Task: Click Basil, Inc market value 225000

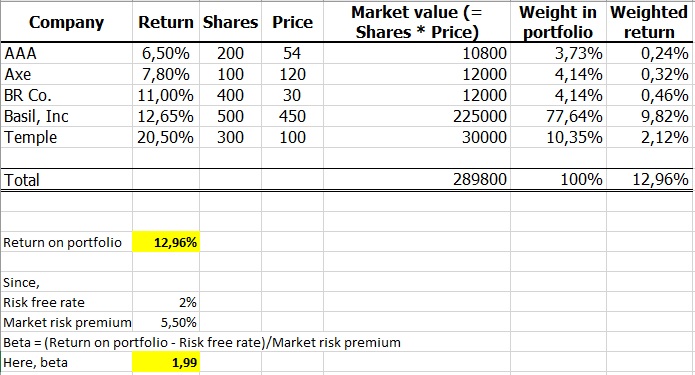Action: point(417,116)
